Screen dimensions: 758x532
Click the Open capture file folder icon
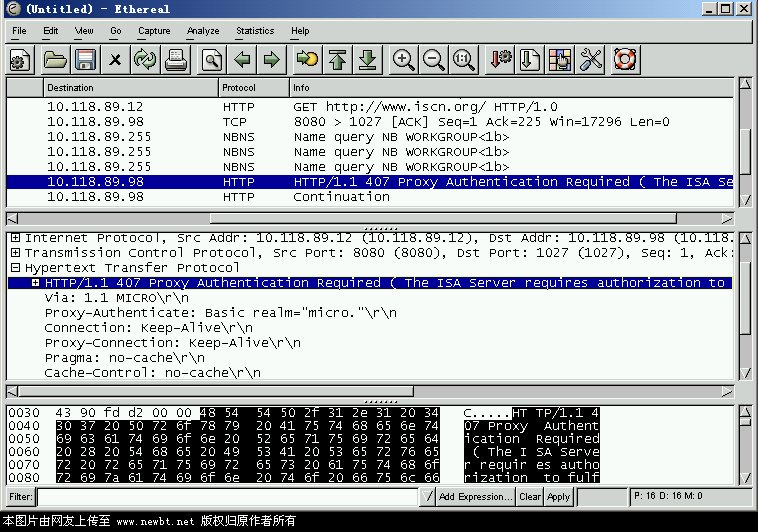[55, 60]
